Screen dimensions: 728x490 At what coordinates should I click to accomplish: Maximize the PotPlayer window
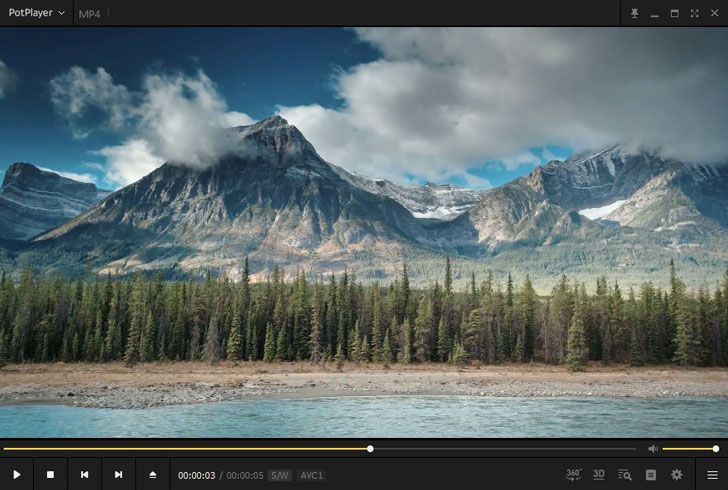(x=675, y=13)
